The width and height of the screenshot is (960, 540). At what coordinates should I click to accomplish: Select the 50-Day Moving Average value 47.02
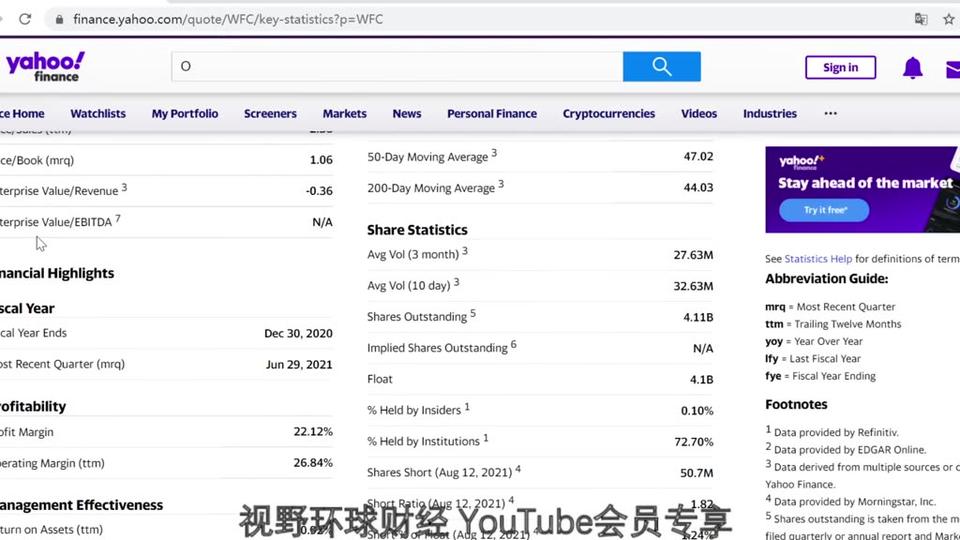click(698, 156)
